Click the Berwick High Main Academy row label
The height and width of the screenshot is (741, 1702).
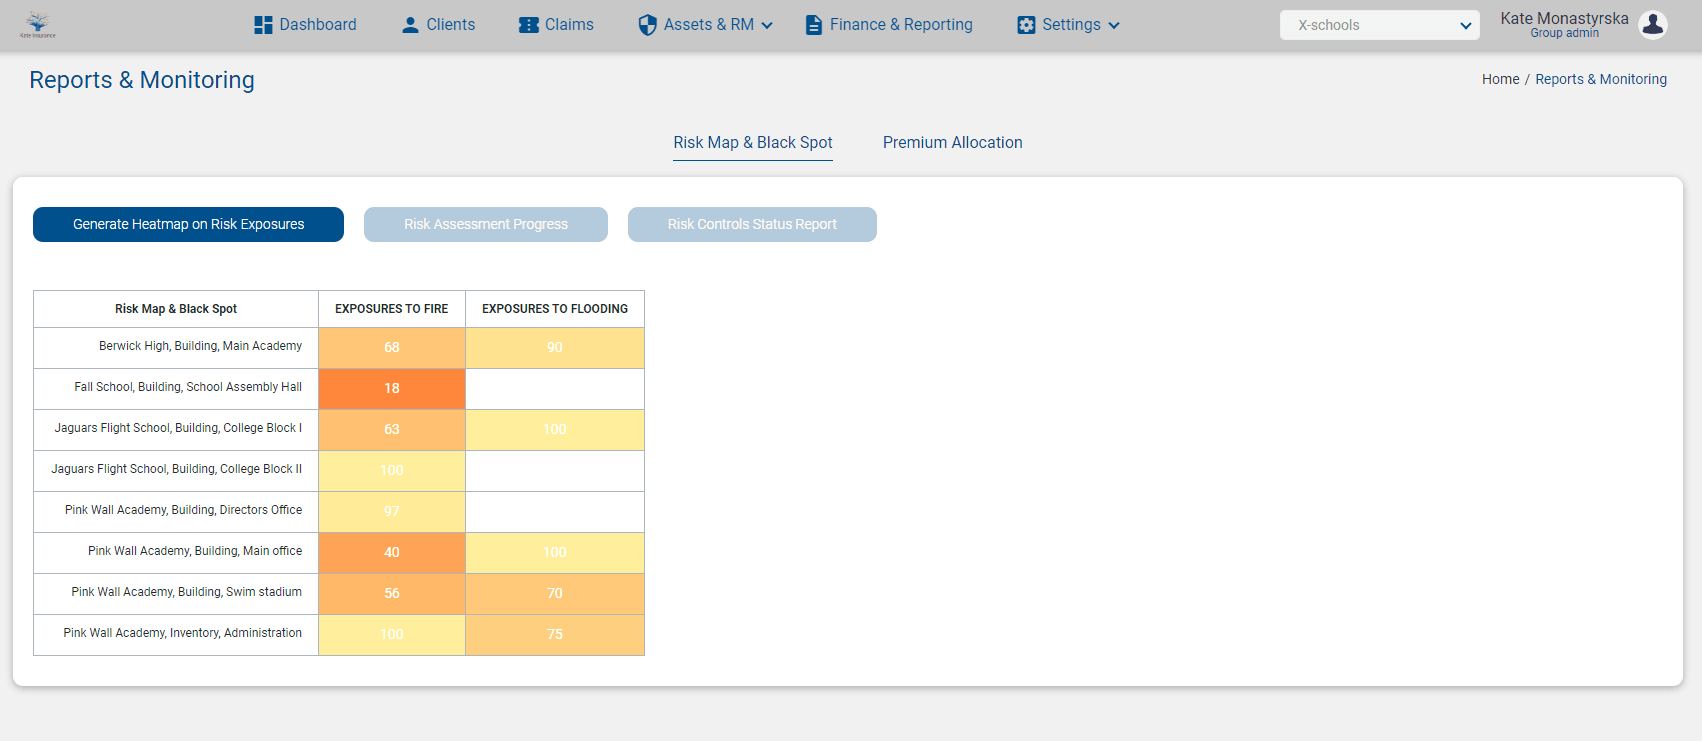[x=200, y=346]
